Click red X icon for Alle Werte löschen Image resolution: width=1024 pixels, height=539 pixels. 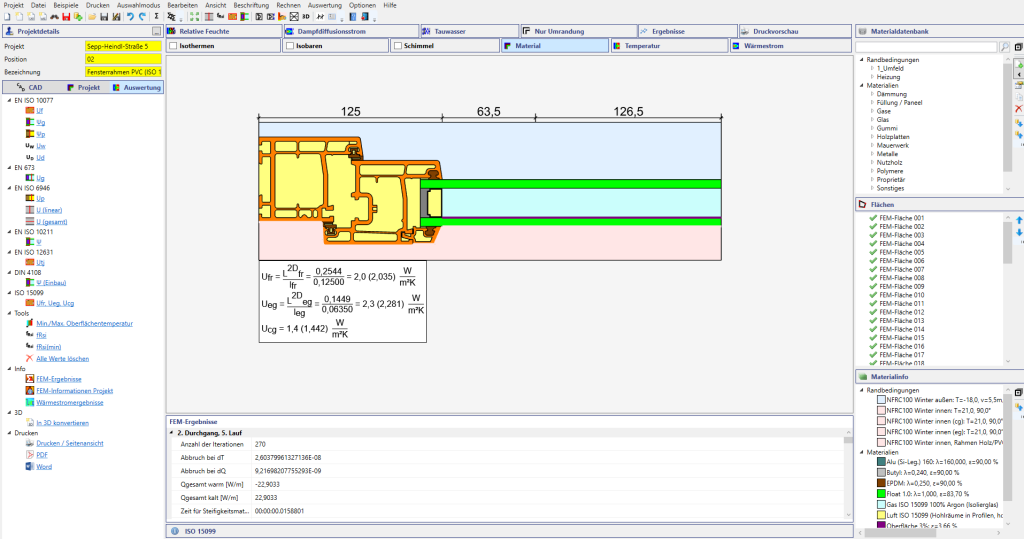tap(29, 359)
